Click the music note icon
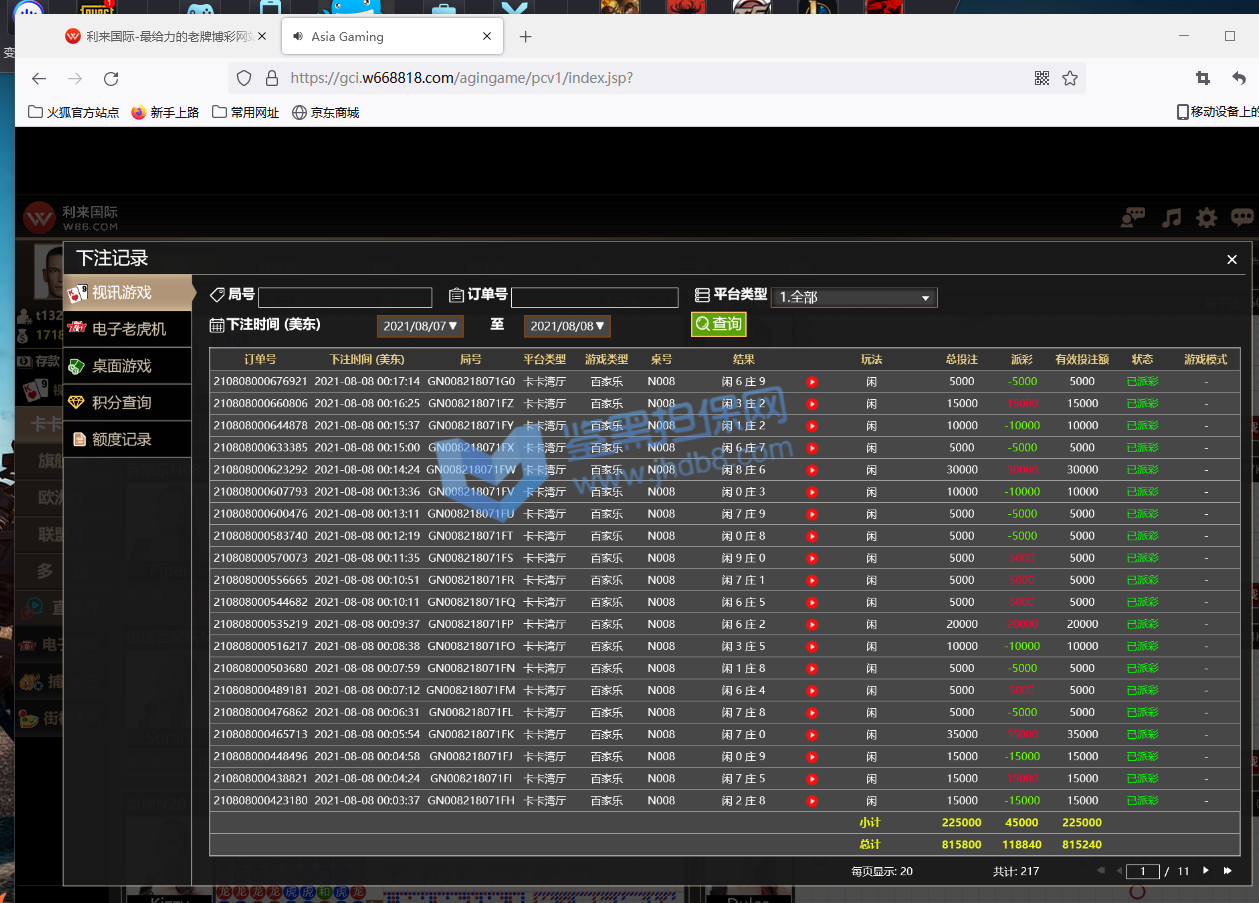 click(x=1172, y=217)
